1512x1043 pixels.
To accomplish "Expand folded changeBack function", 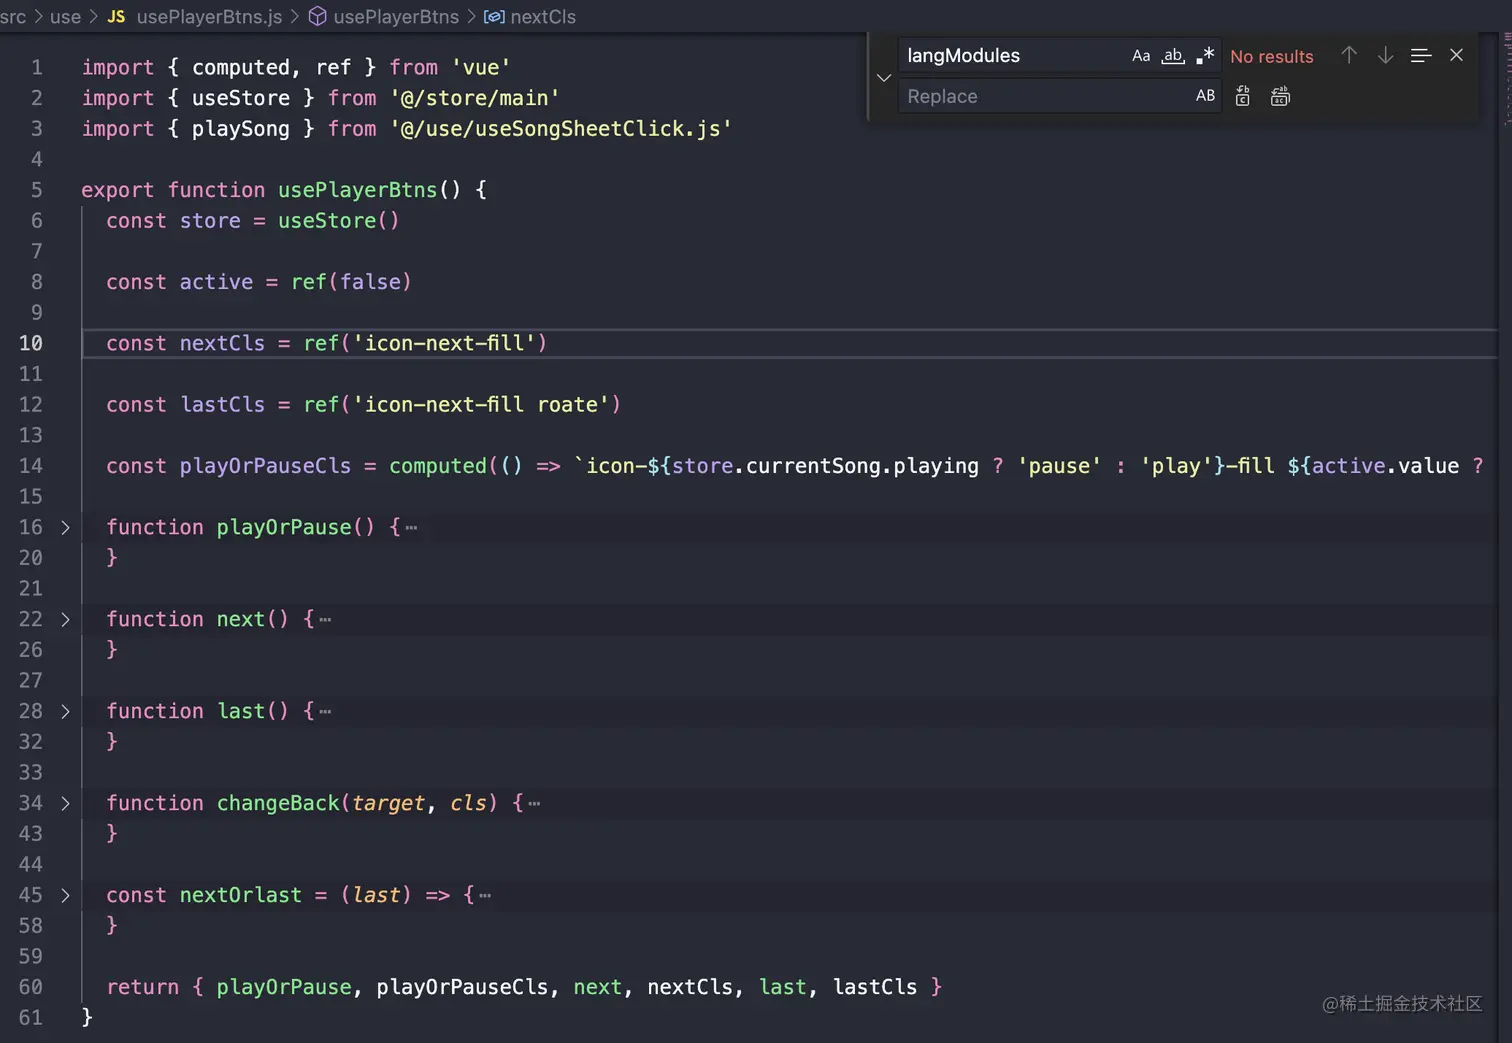I will pyautogui.click(x=65, y=803).
